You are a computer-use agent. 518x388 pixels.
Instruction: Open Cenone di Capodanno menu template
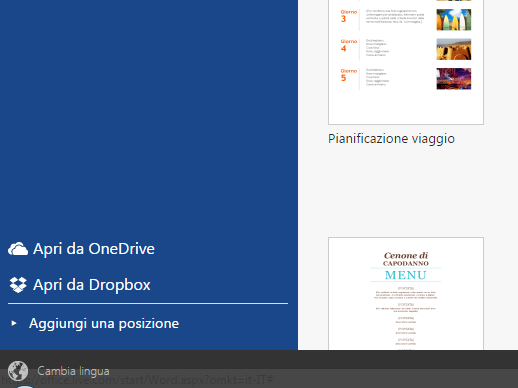click(406, 294)
